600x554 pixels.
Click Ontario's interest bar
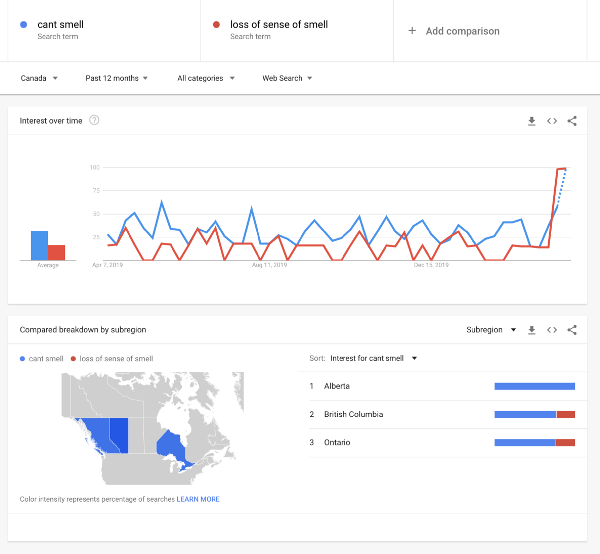point(535,443)
